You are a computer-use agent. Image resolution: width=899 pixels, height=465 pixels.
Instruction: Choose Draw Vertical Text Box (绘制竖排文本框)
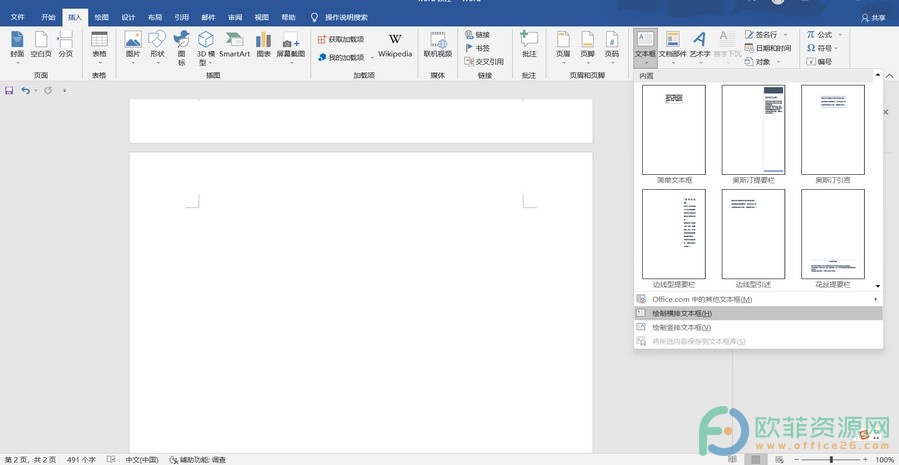pyautogui.click(x=758, y=327)
